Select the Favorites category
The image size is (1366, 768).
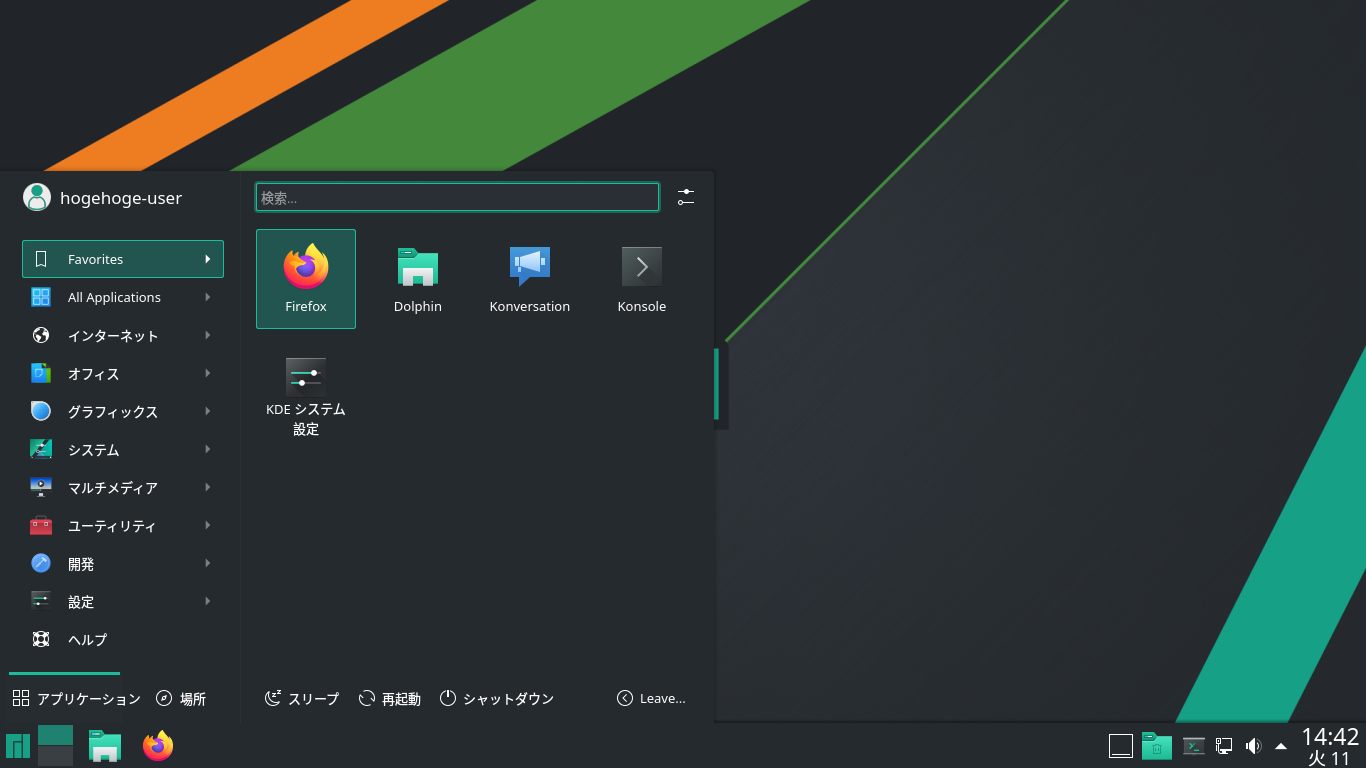point(123,259)
